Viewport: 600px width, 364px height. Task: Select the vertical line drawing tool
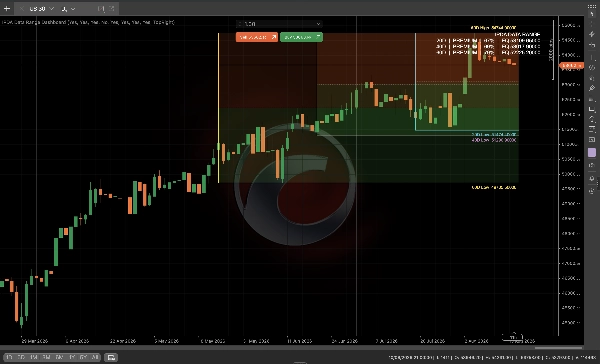[x=592, y=58]
